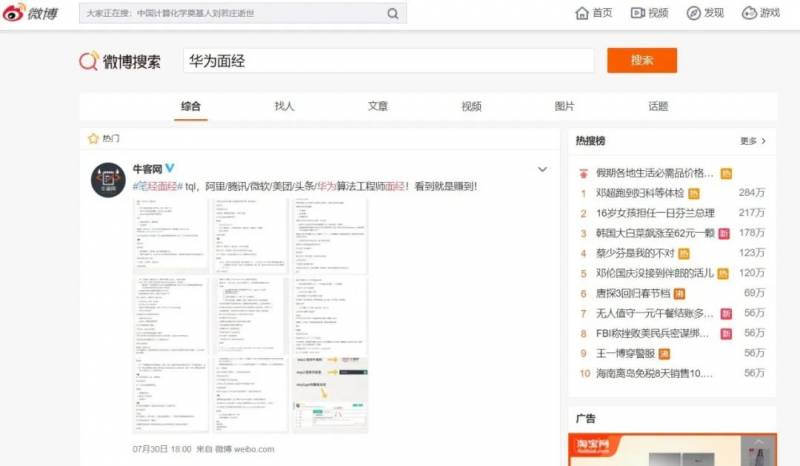
Task: Open the second image thumbnail in the top row
Action: [250, 236]
